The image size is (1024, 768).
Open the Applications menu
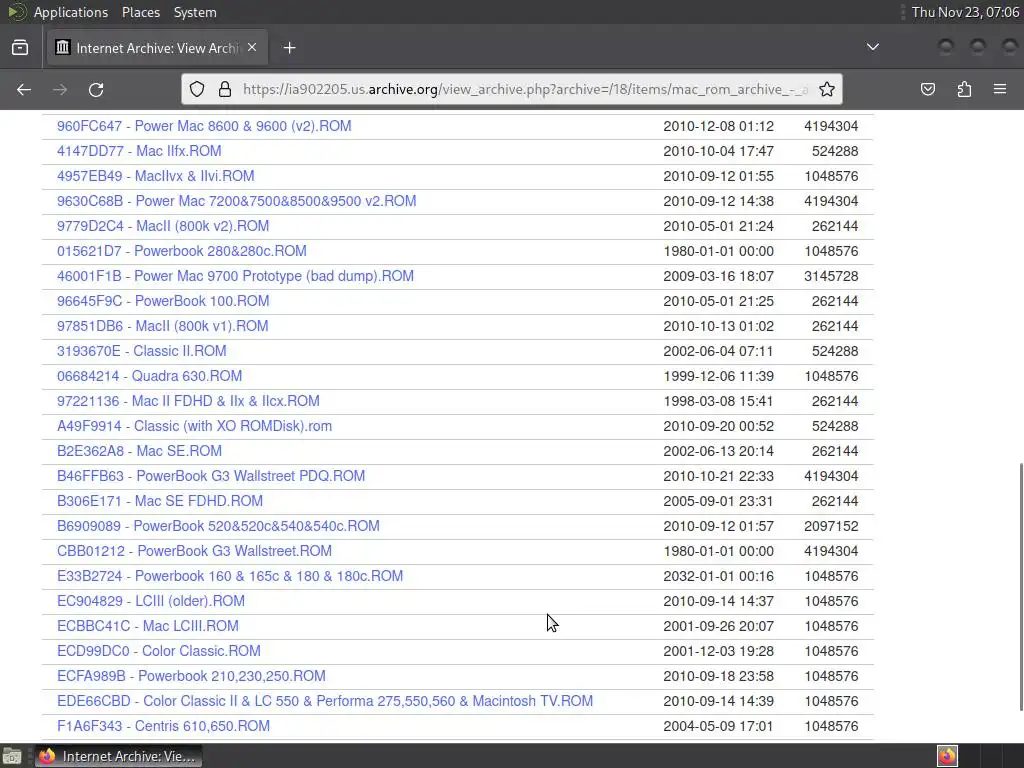[71, 12]
